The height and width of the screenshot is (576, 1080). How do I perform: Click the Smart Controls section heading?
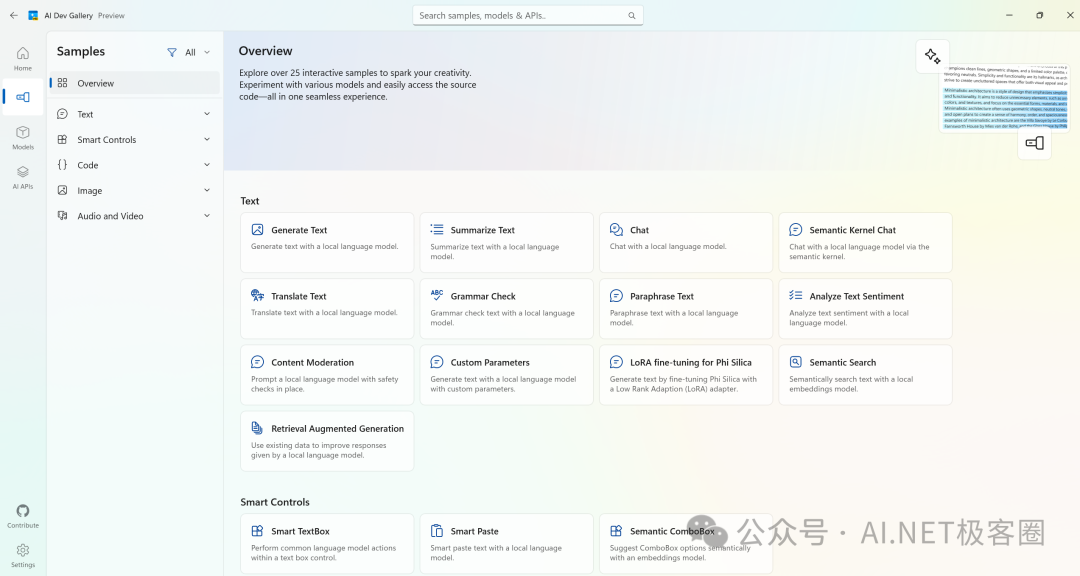click(x=275, y=502)
